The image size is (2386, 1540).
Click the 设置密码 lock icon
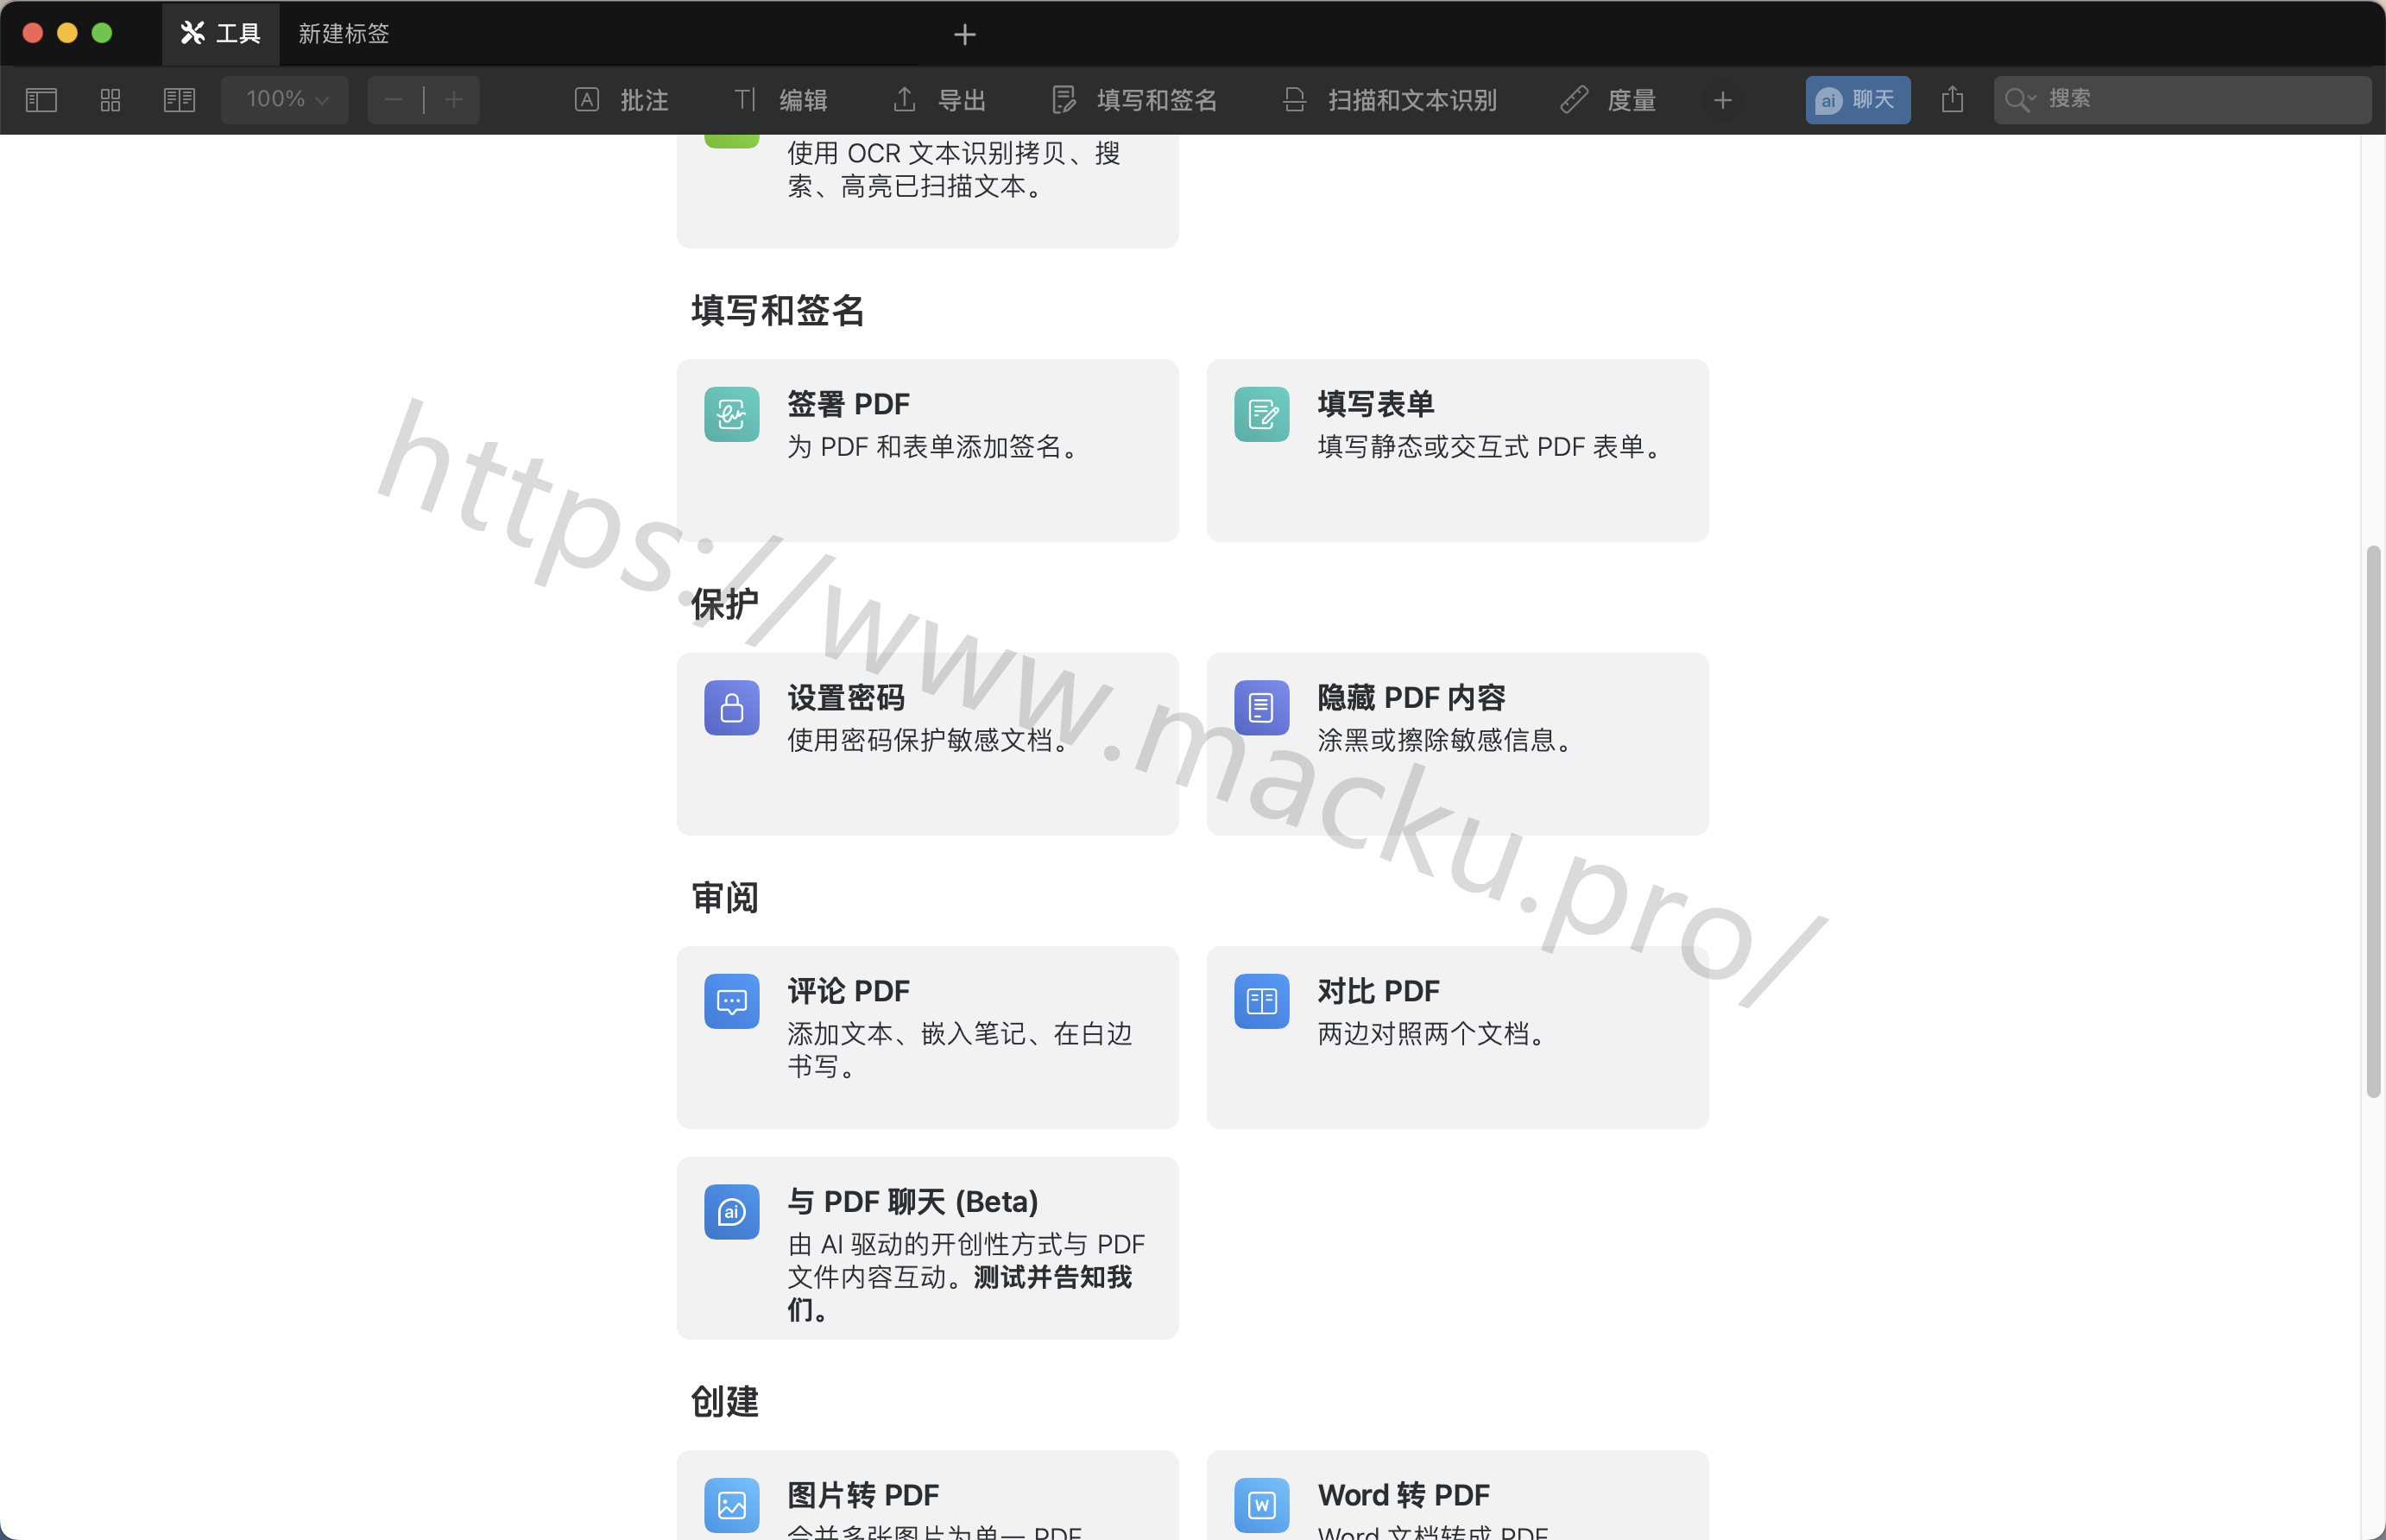(732, 708)
